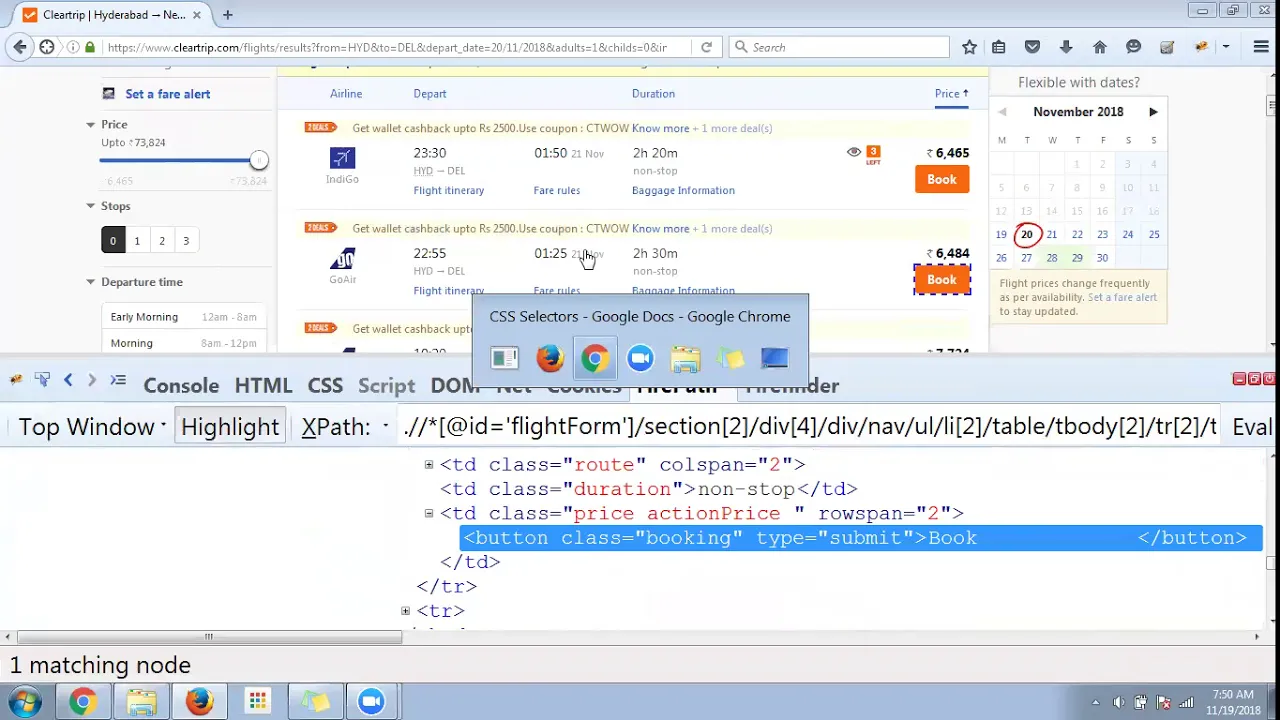Select the 0 stops filter

[x=113, y=240]
